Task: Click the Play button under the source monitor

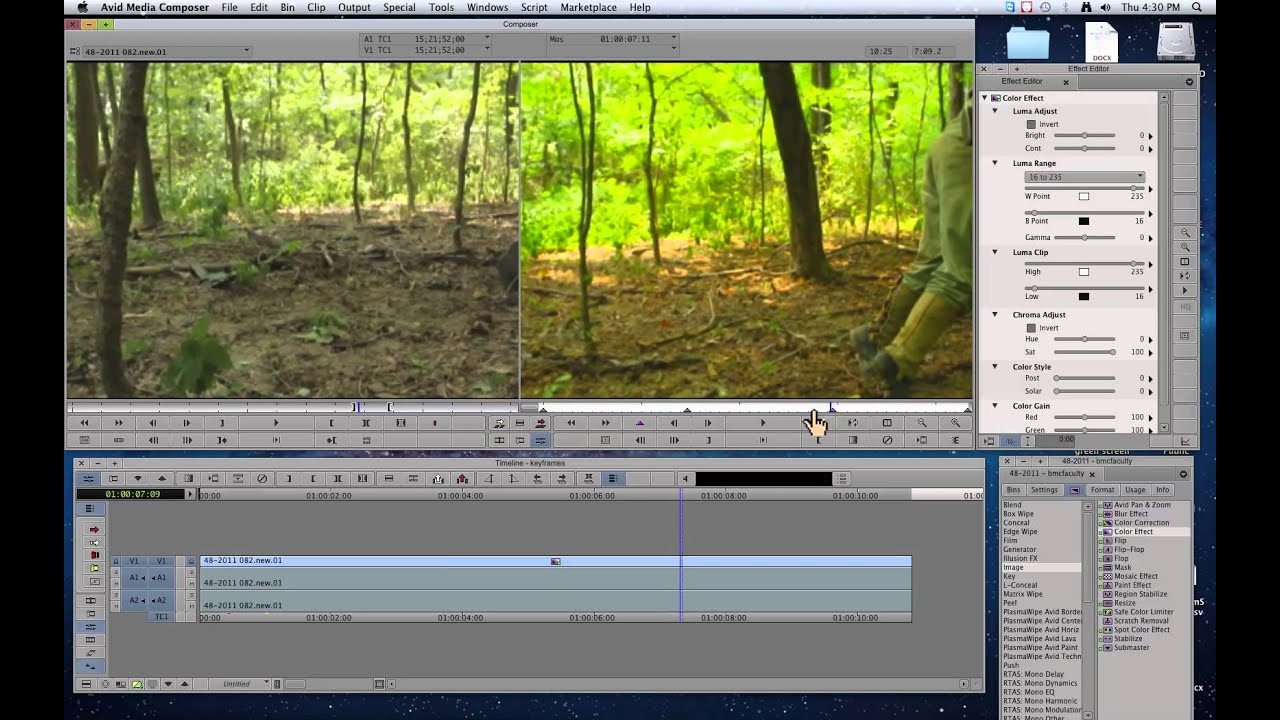Action: [x=276, y=423]
